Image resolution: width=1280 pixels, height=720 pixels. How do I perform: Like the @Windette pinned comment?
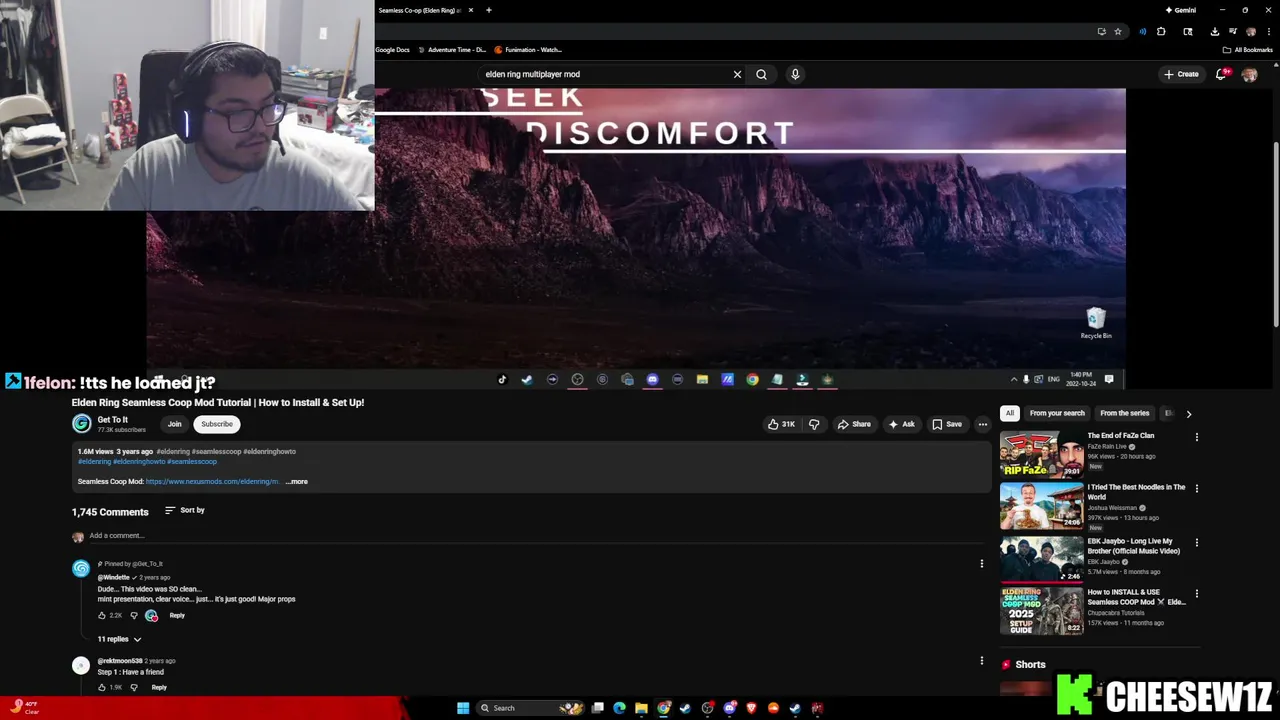pyautogui.click(x=102, y=615)
